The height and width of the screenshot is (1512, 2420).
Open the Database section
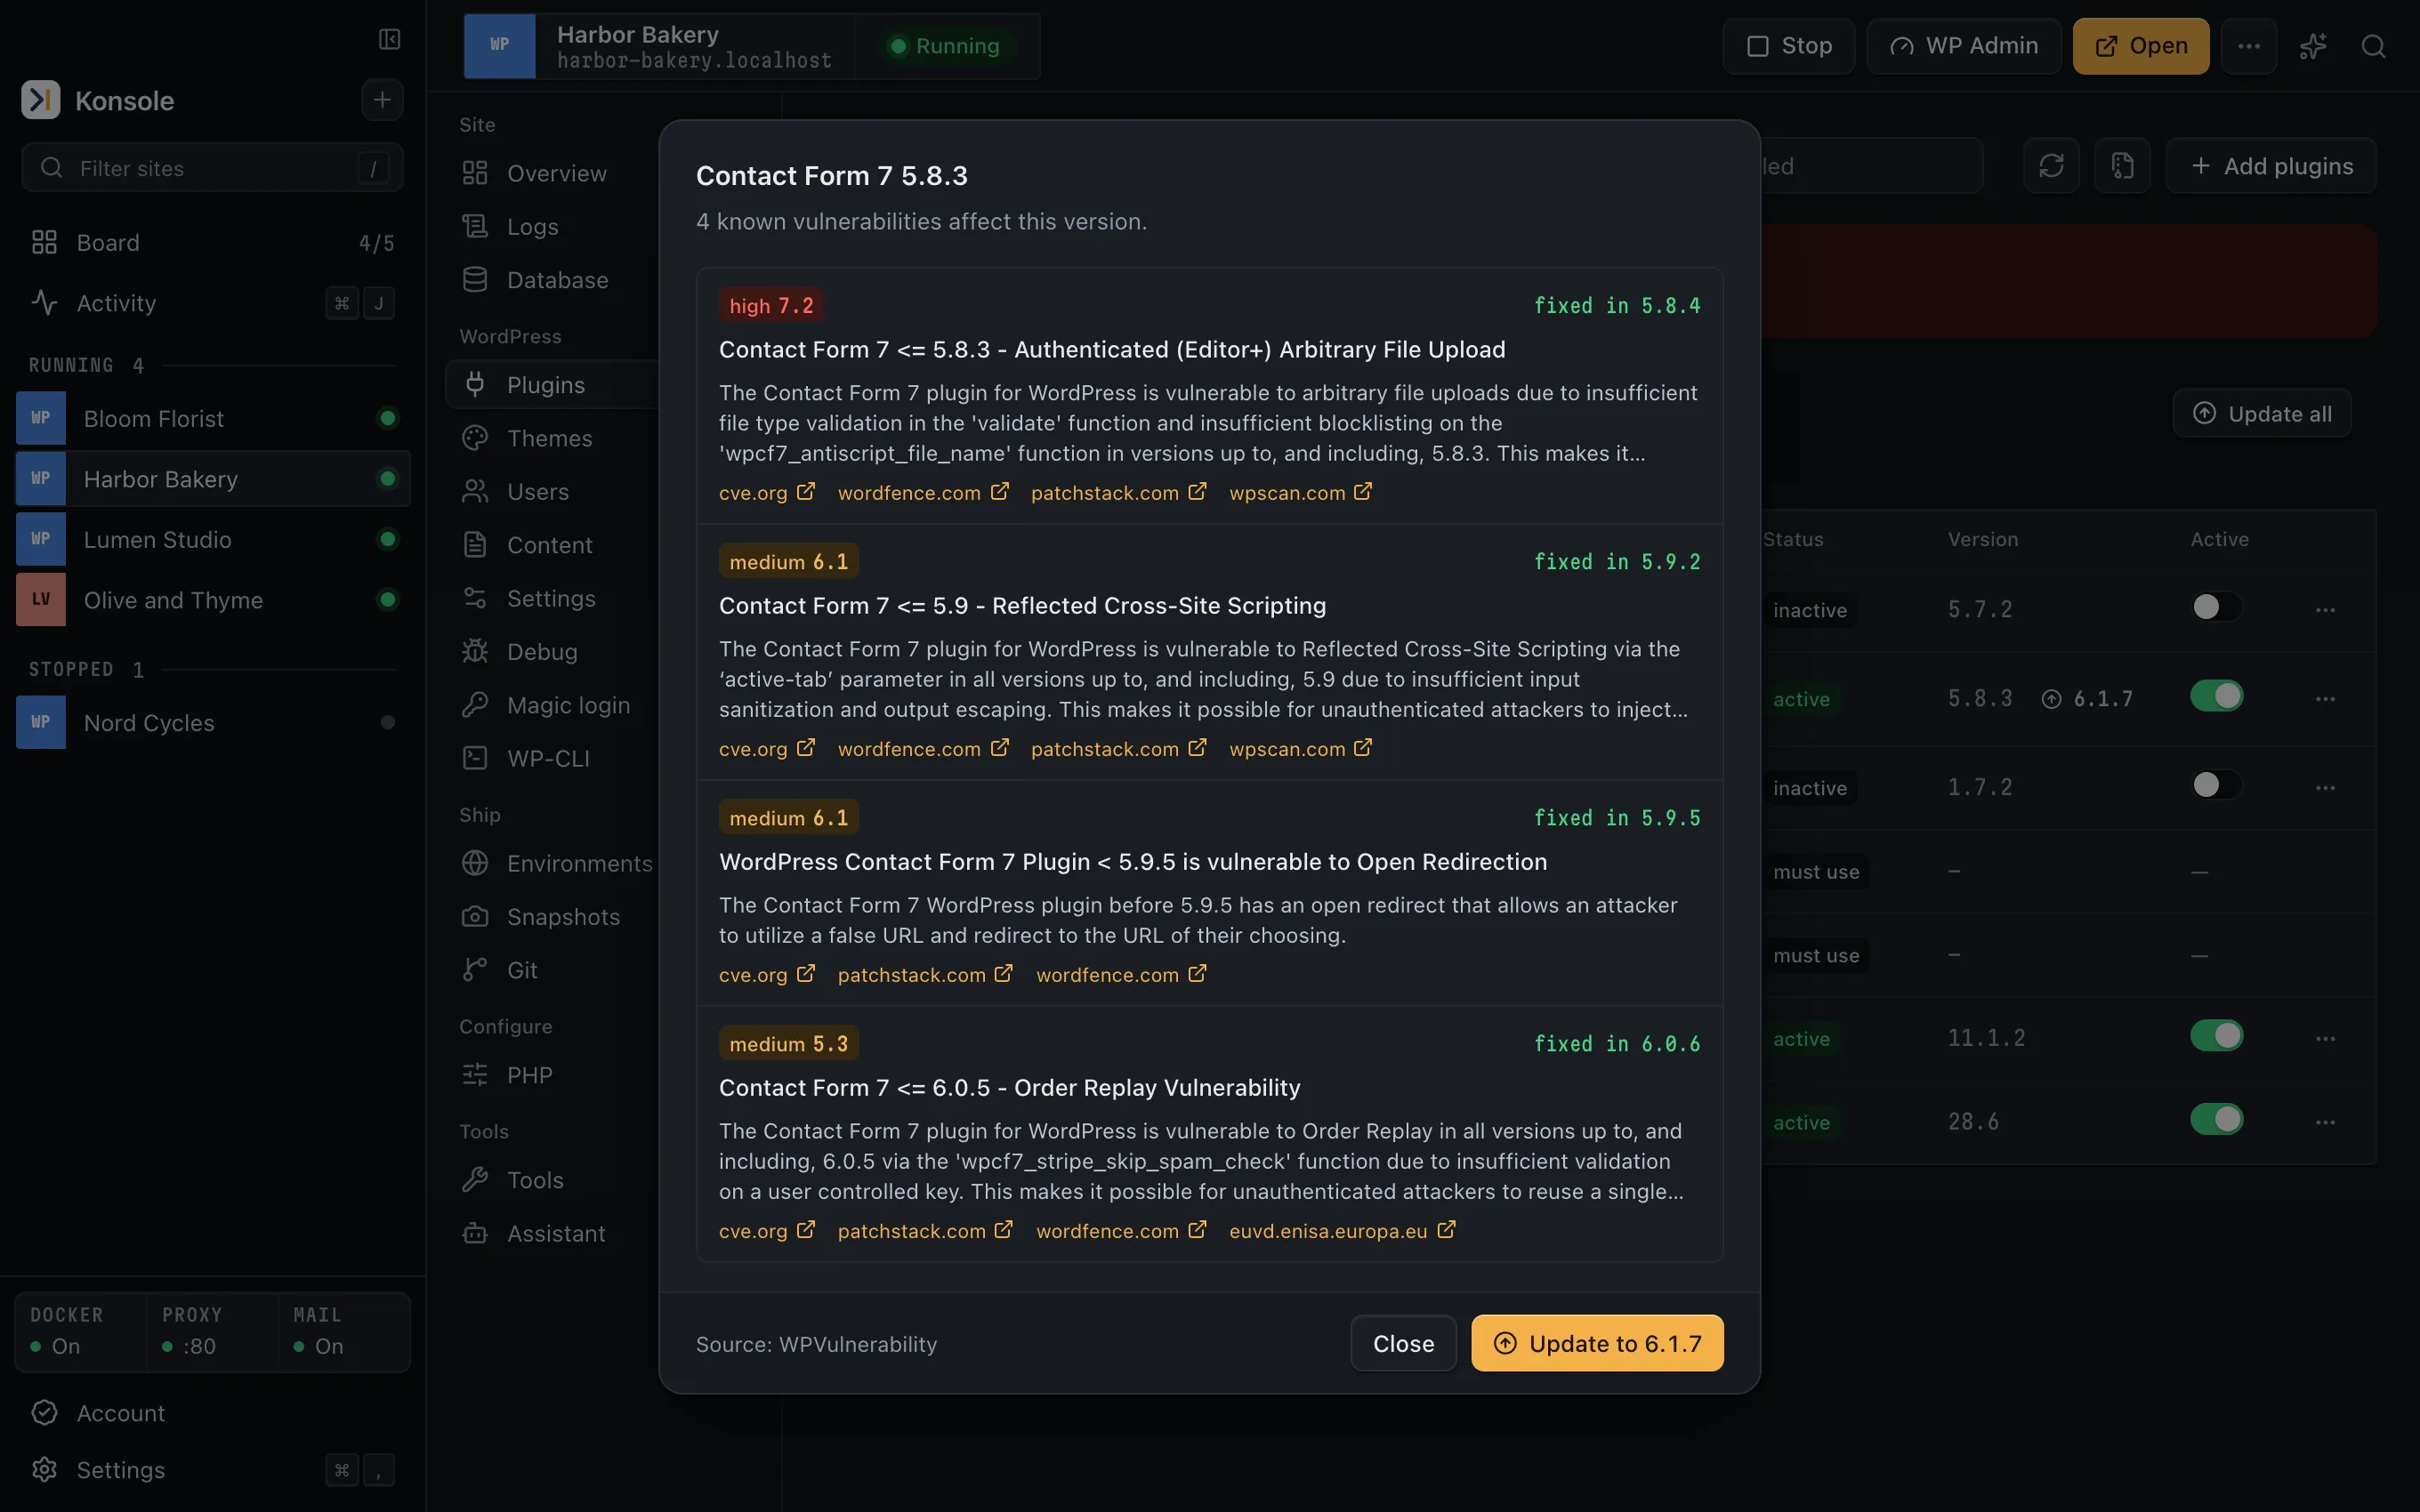[553, 280]
